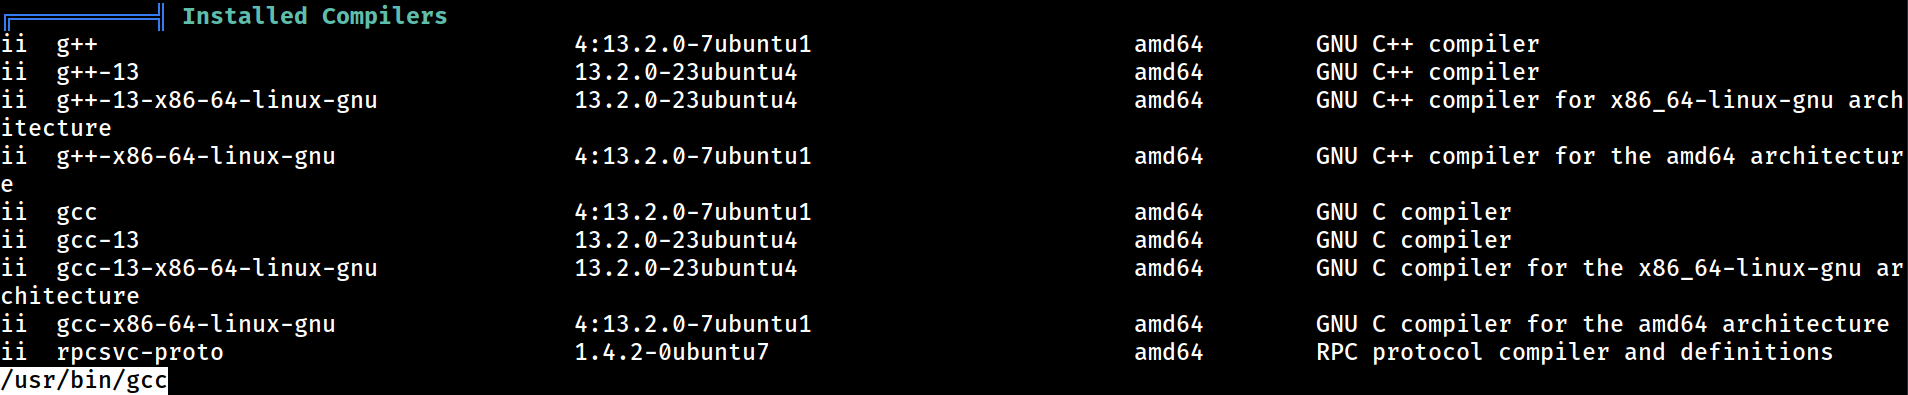The width and height of the screenshot is (1908, 395).
Task: Select gcc-x86-64-linux-gnu package name
Action: click(196, 325)
